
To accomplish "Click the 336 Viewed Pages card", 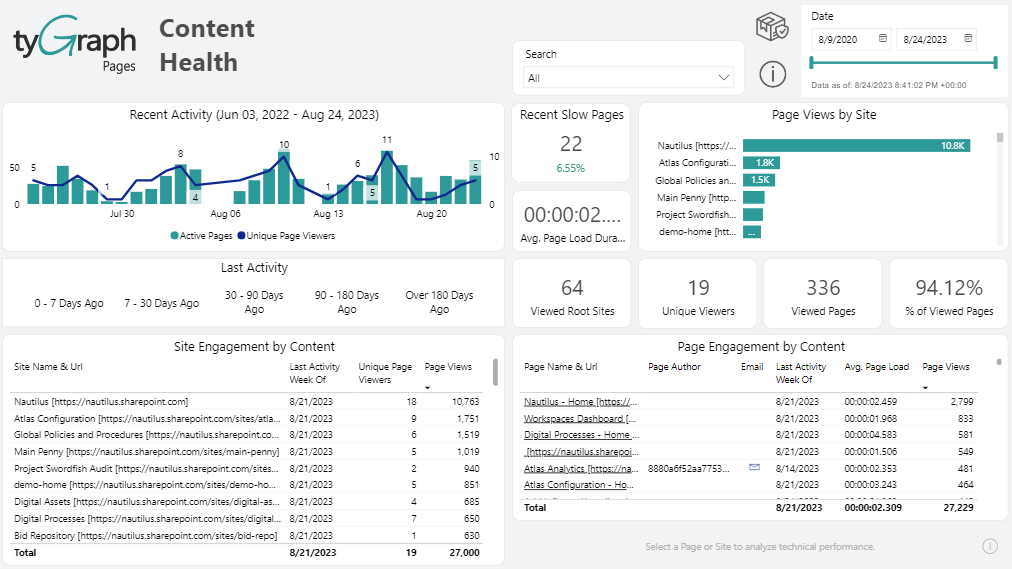I will (823, 294).
